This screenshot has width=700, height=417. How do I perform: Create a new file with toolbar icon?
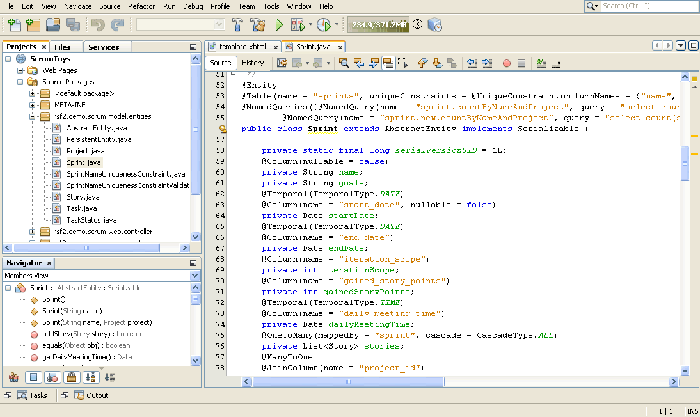pos(14,25)
